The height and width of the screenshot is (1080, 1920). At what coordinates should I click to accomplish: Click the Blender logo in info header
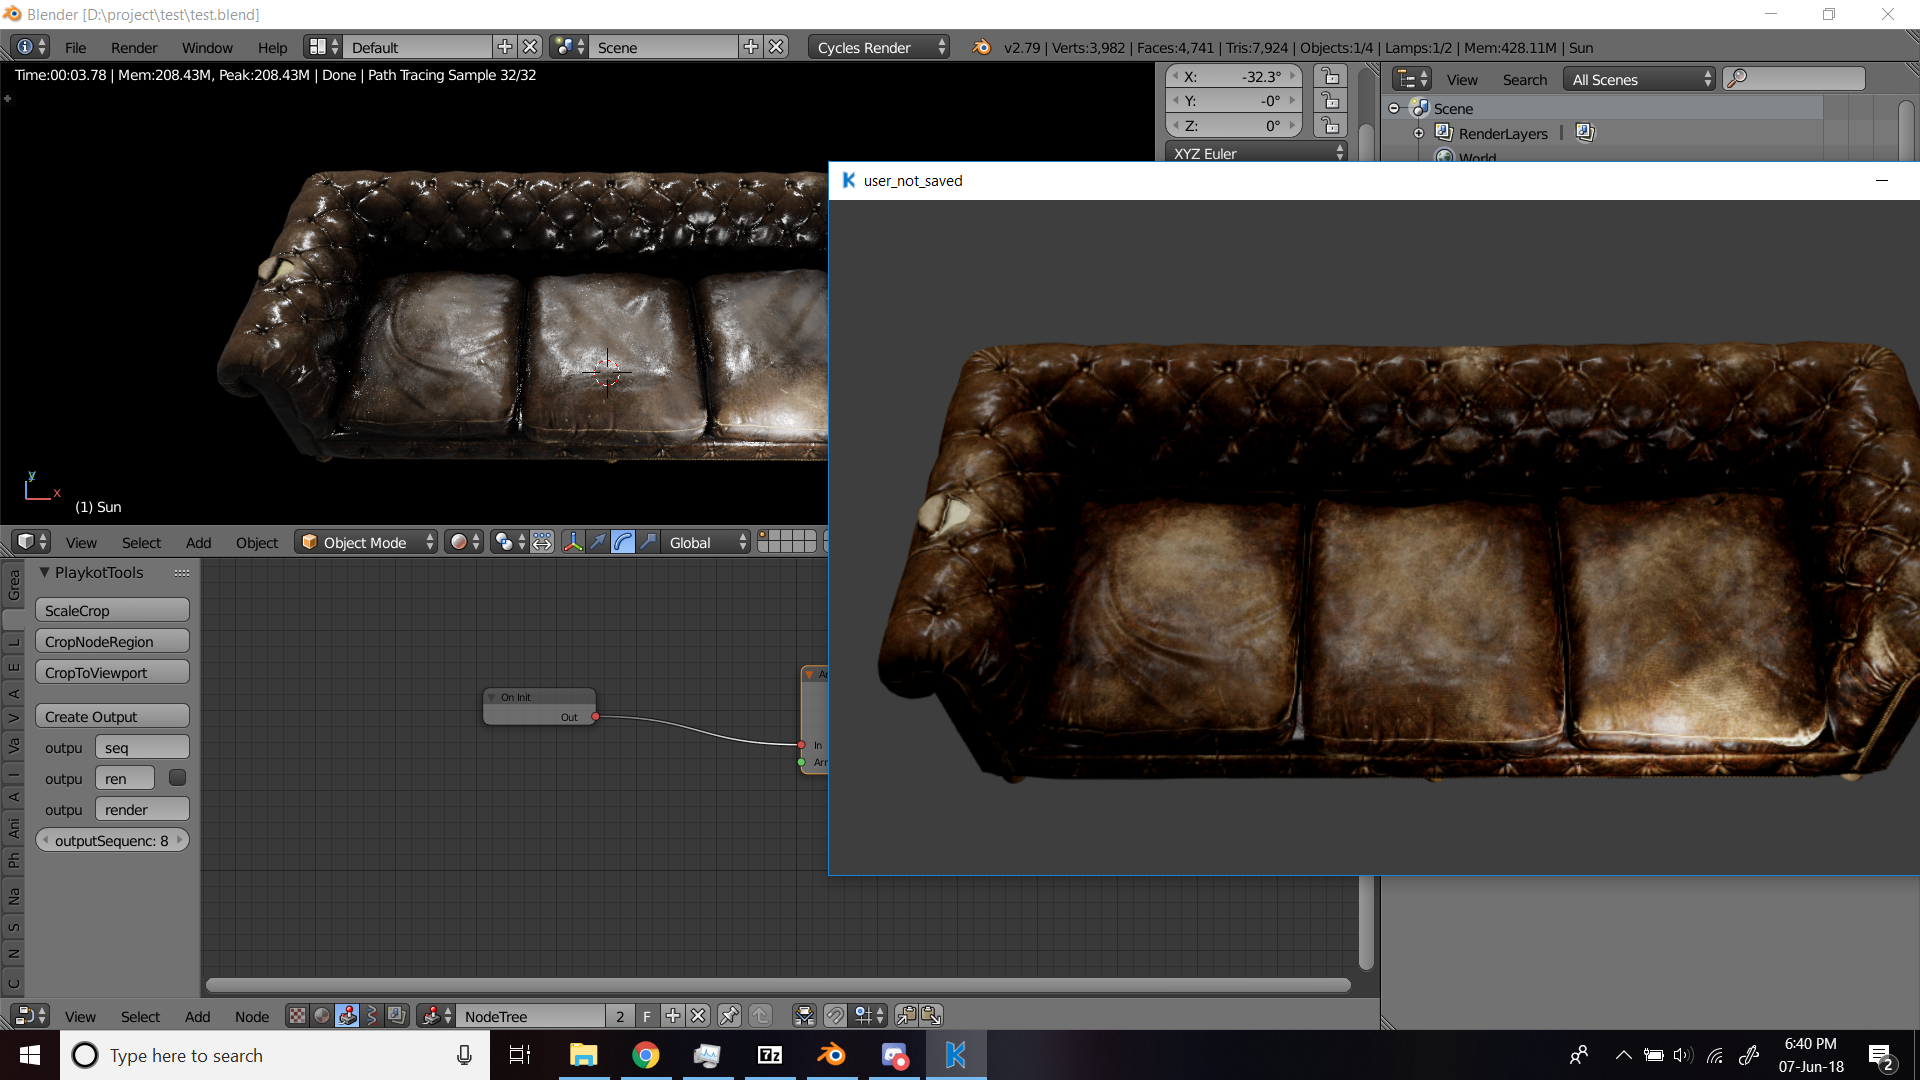pyautogui.click(x=982, y=47)
